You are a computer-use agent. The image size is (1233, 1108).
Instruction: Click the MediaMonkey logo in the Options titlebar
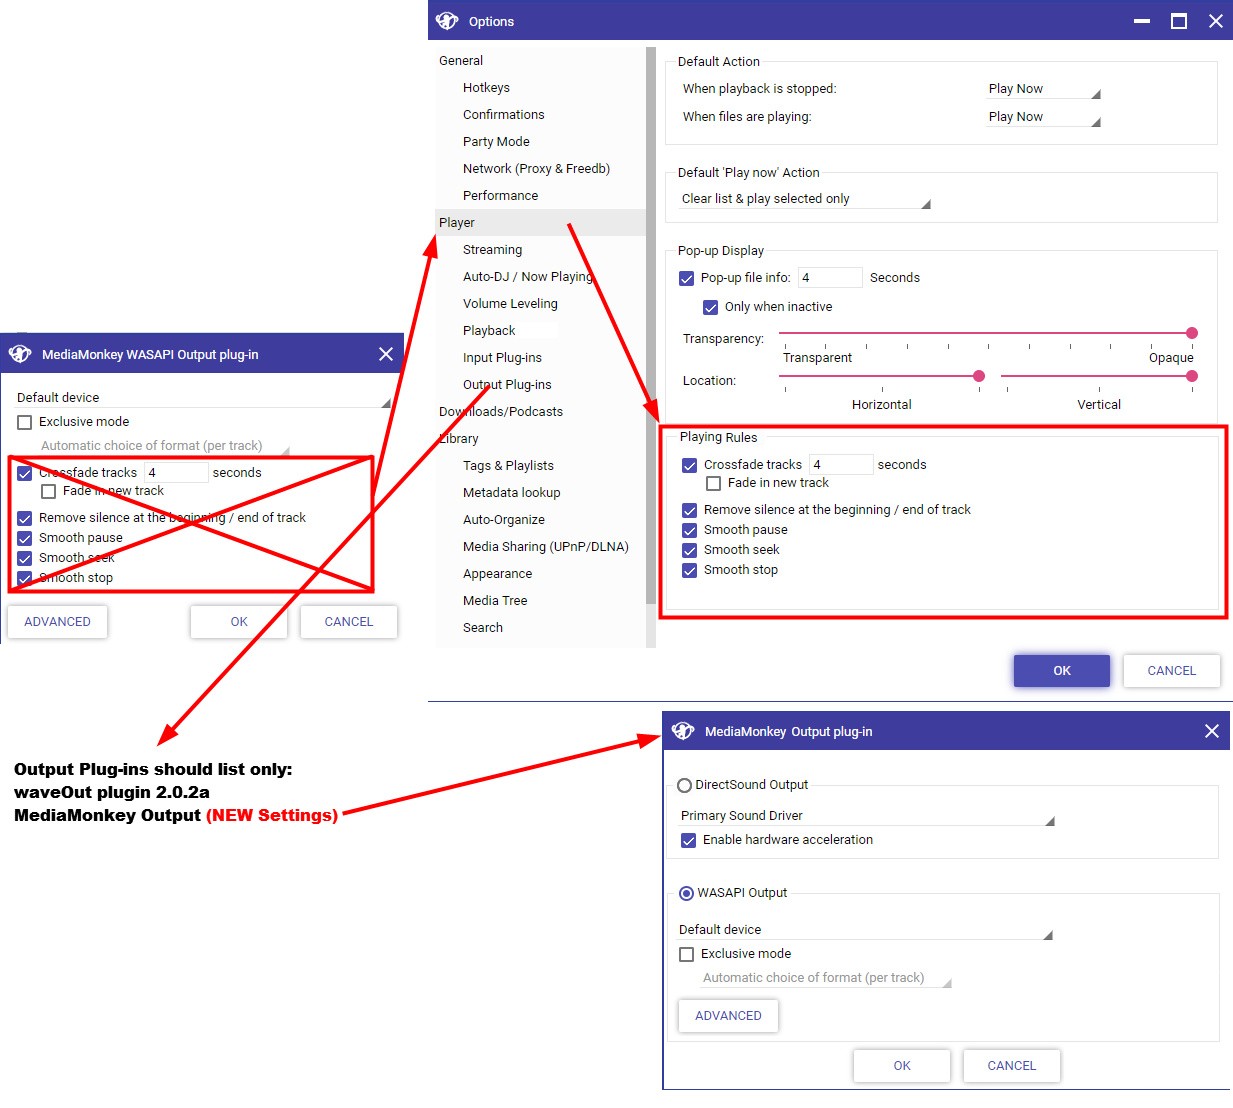pos(447,21)
